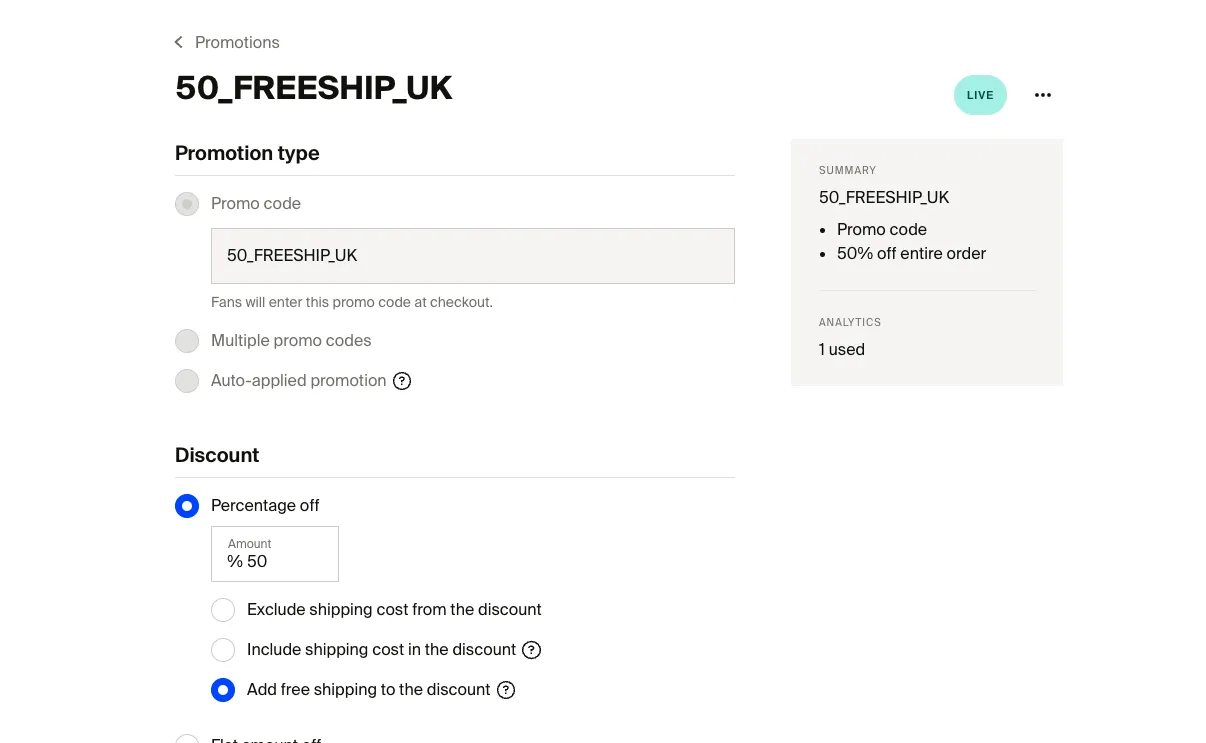Open help for Add free shipping option
The width and height of the screenshot is (1206, 743).
click(506, 690)
